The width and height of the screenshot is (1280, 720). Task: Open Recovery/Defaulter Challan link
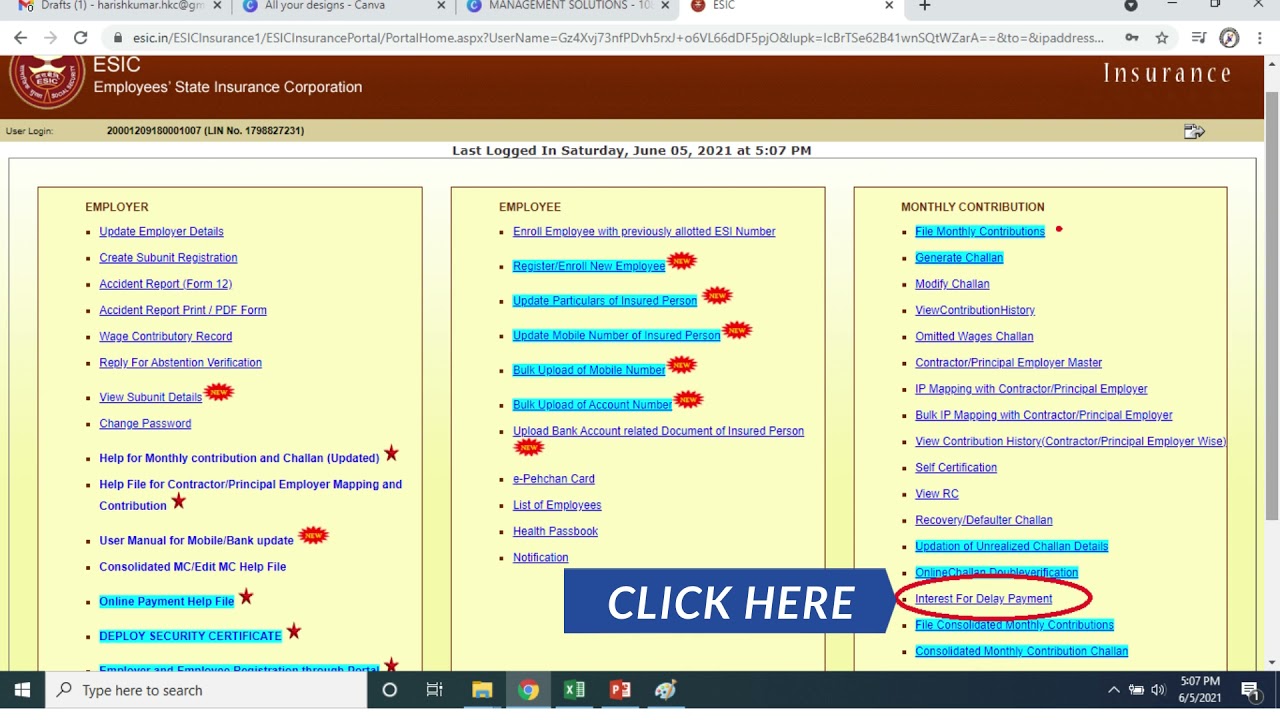(x=984, y=521)
